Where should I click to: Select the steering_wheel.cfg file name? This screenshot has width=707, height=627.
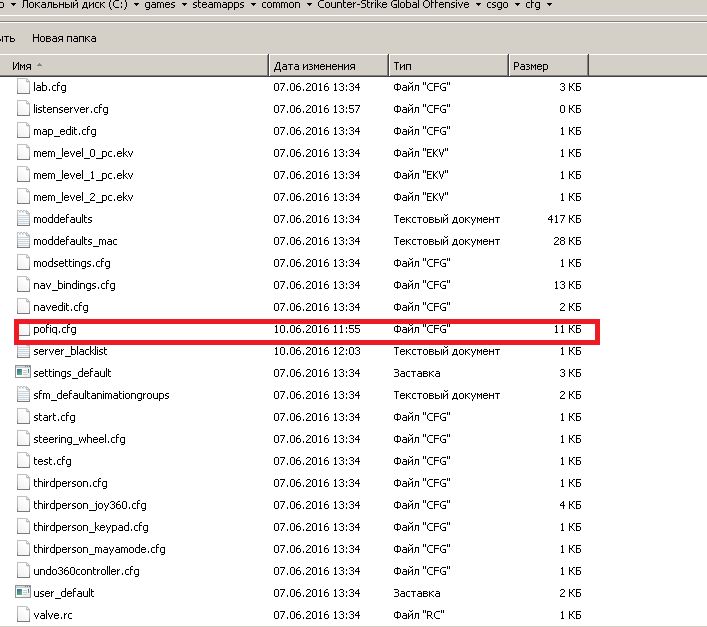click(x=79, y=439)
